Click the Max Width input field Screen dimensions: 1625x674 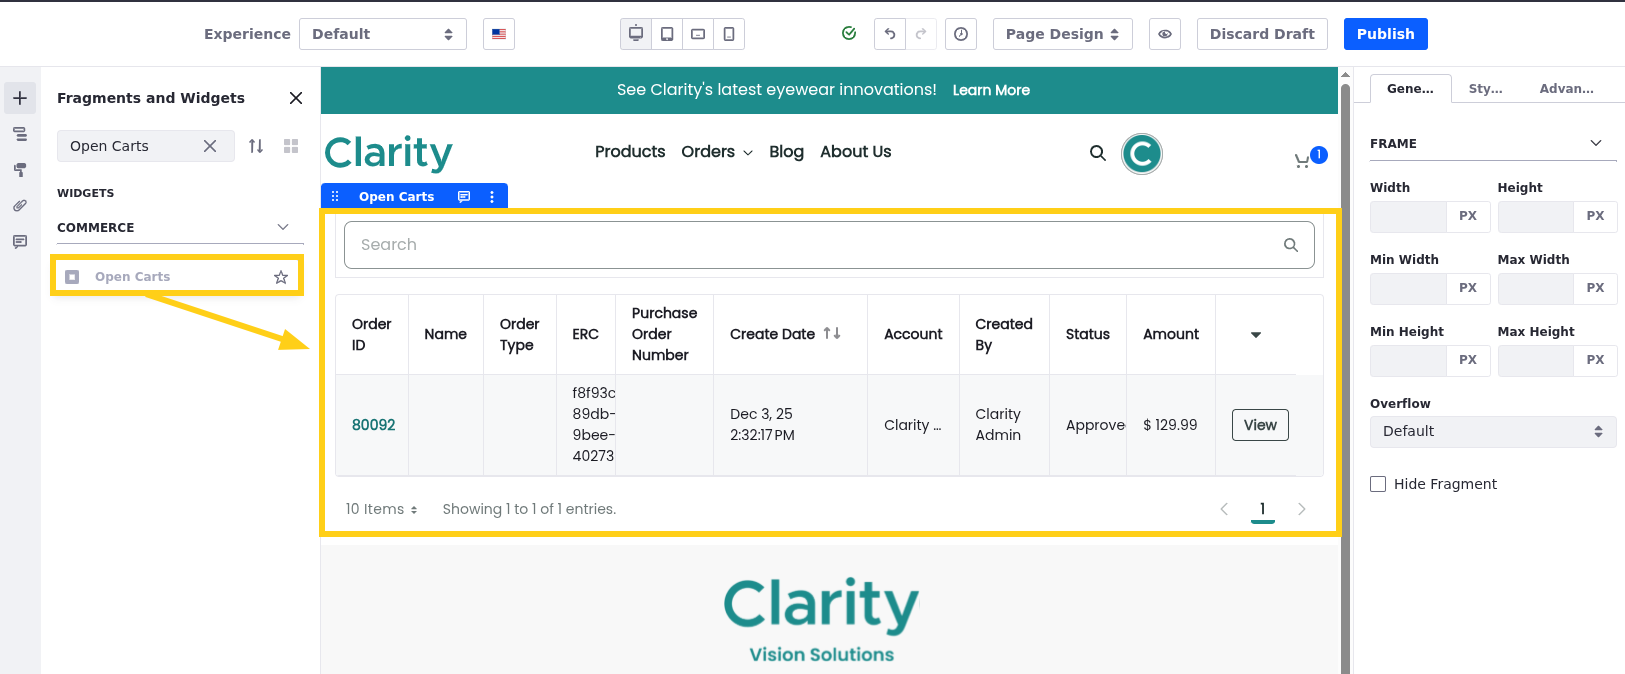click(1535, 288)
